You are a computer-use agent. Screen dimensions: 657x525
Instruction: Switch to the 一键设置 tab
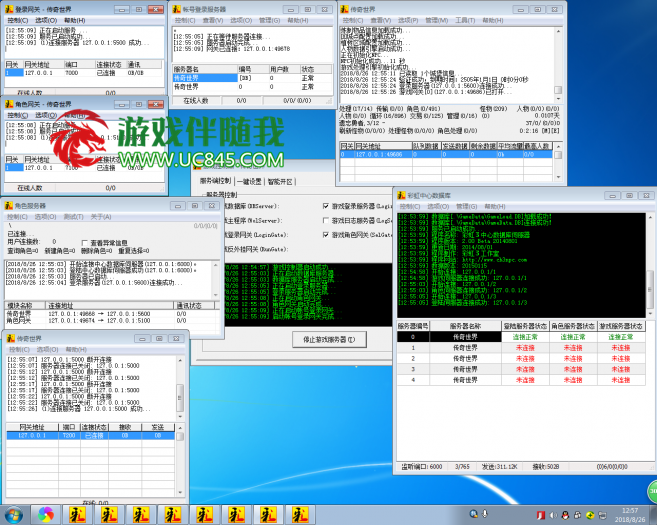[251, 181]
